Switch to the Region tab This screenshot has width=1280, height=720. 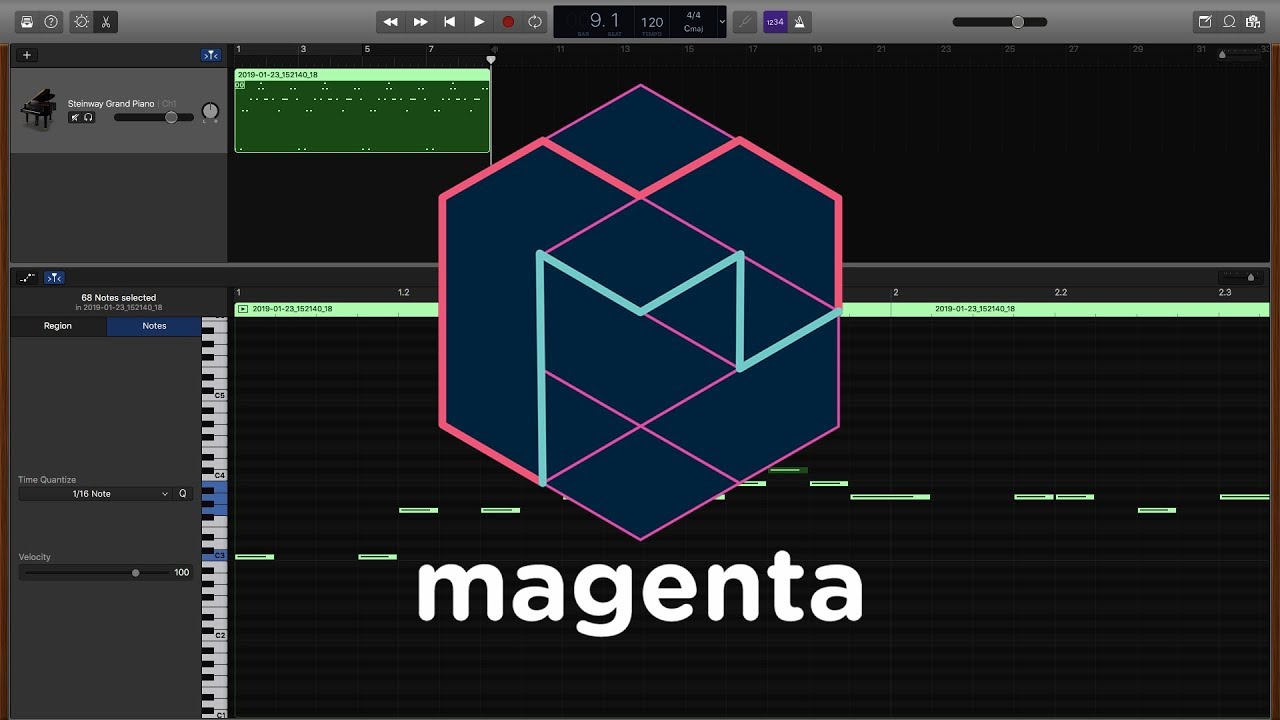58,326
